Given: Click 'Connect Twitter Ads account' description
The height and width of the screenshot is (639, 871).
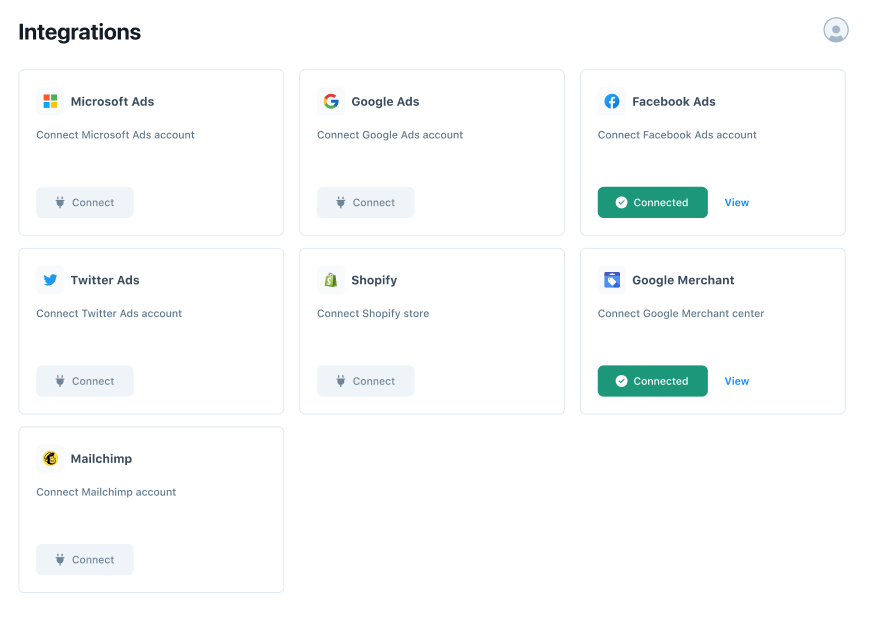Looking at the screenshot, I should pos(109,313).
